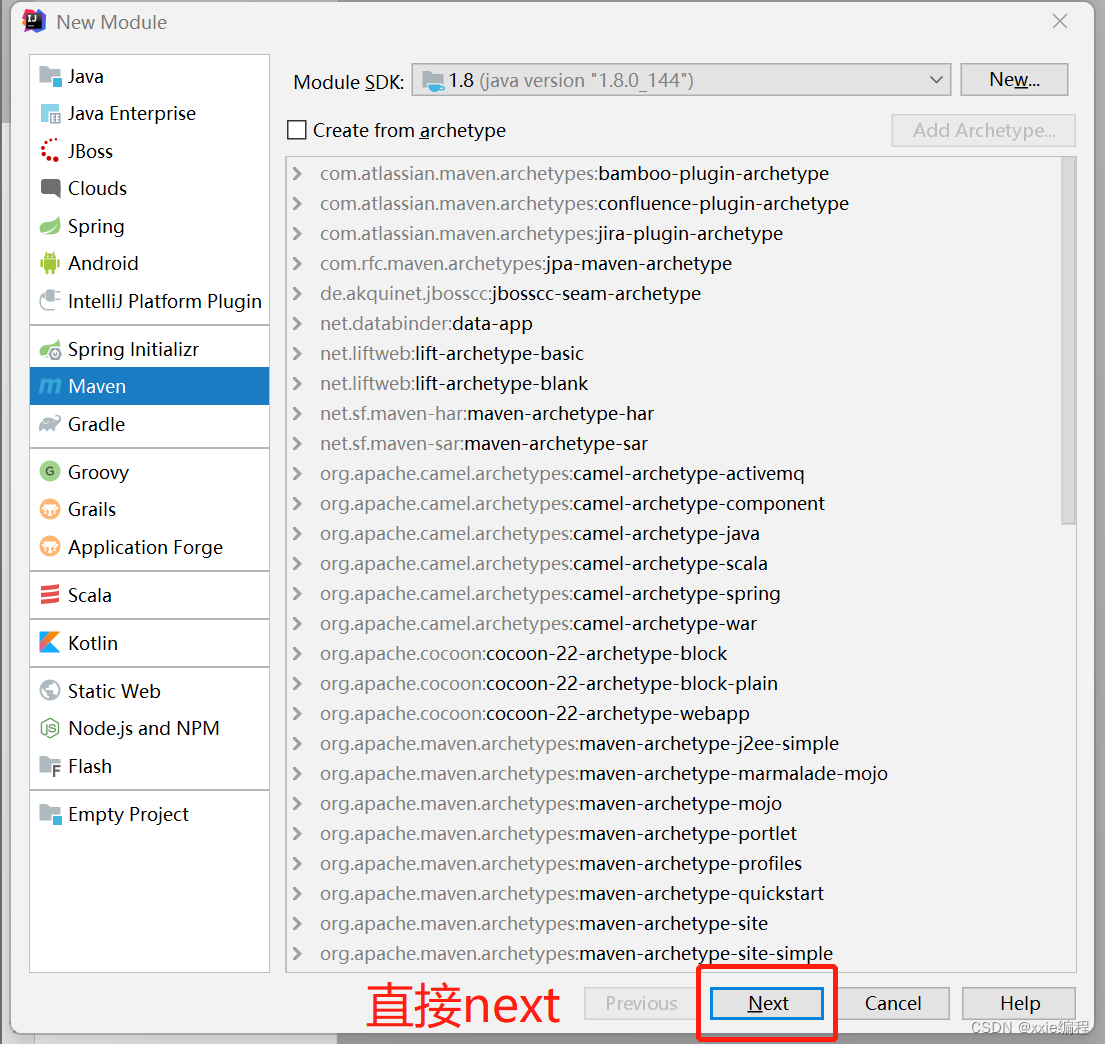Select Kotlin module type
Viewport: 1105px width, 1044px height.
pyautogui.click(x=149, y=642)
